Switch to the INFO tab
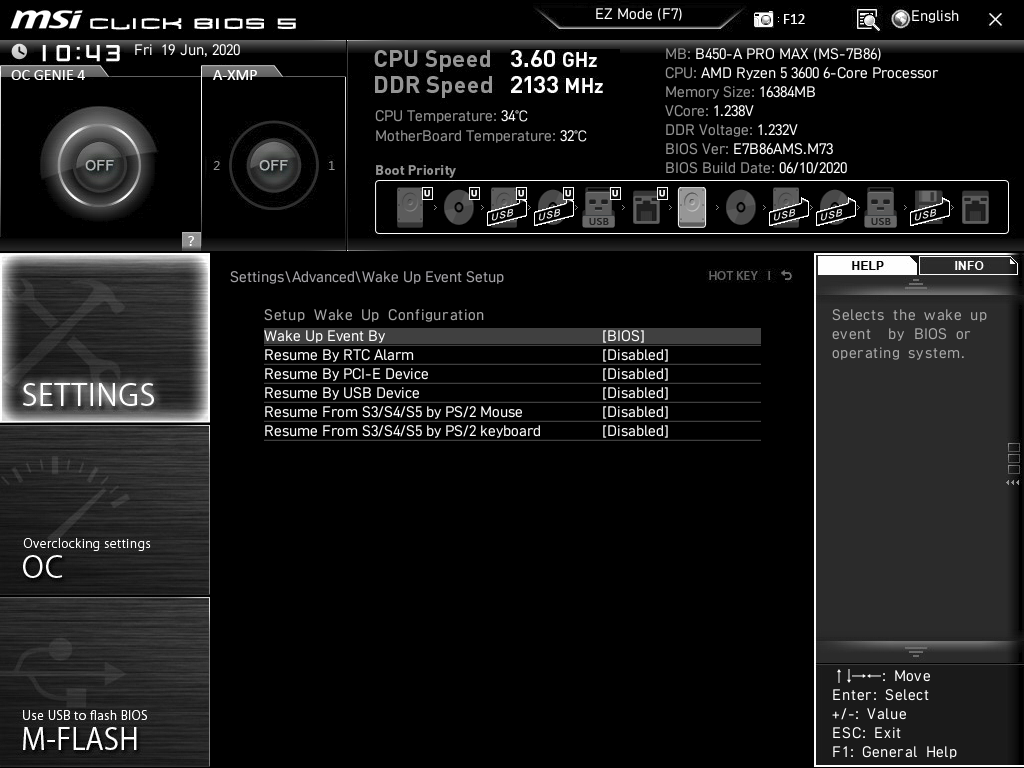 pyautogui.click(x=968, y=265)
